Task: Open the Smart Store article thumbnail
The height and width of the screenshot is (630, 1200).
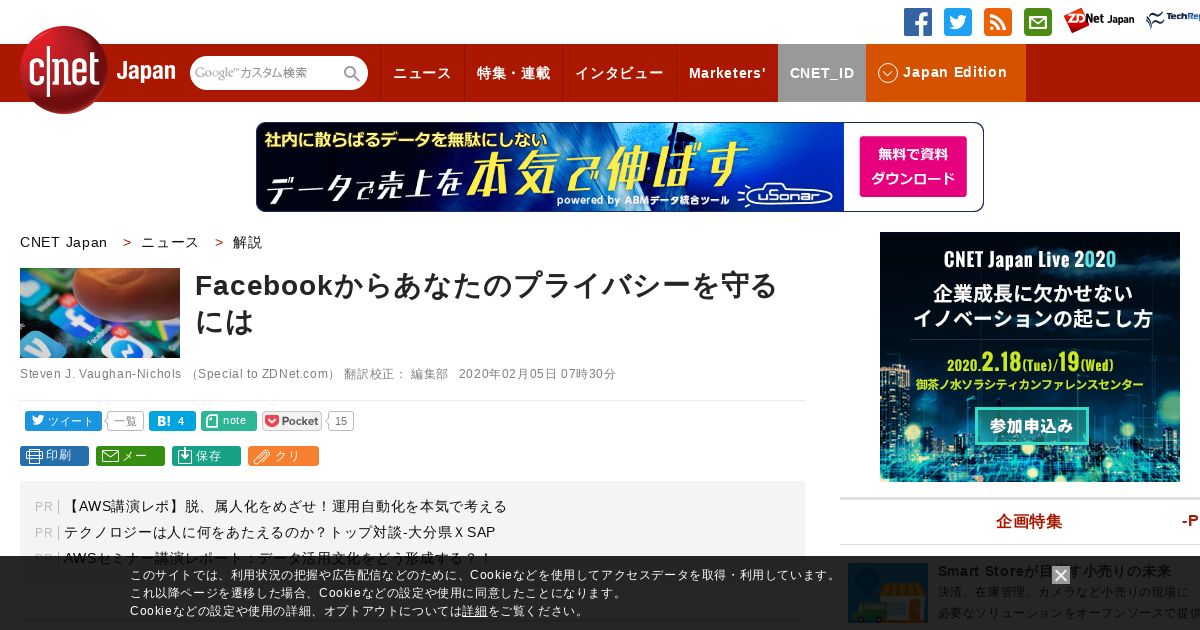Action: tap(888, 593)
